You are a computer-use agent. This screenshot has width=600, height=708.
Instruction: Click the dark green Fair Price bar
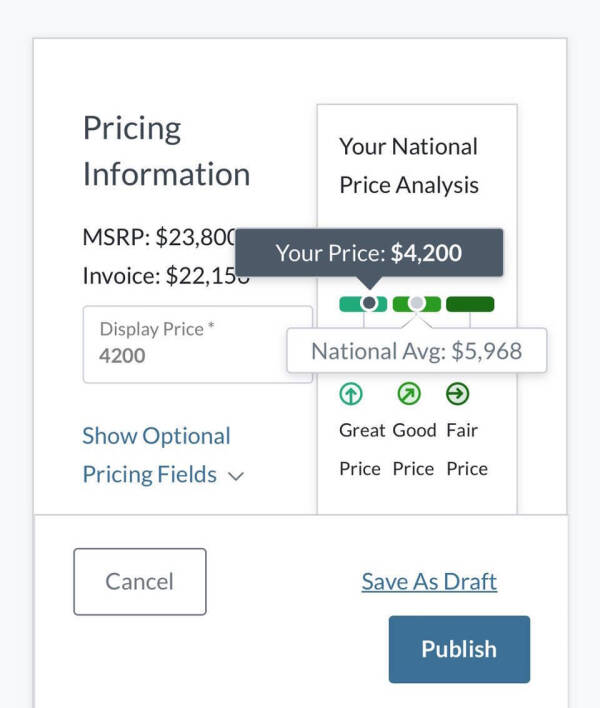click(x=470, y=304)
